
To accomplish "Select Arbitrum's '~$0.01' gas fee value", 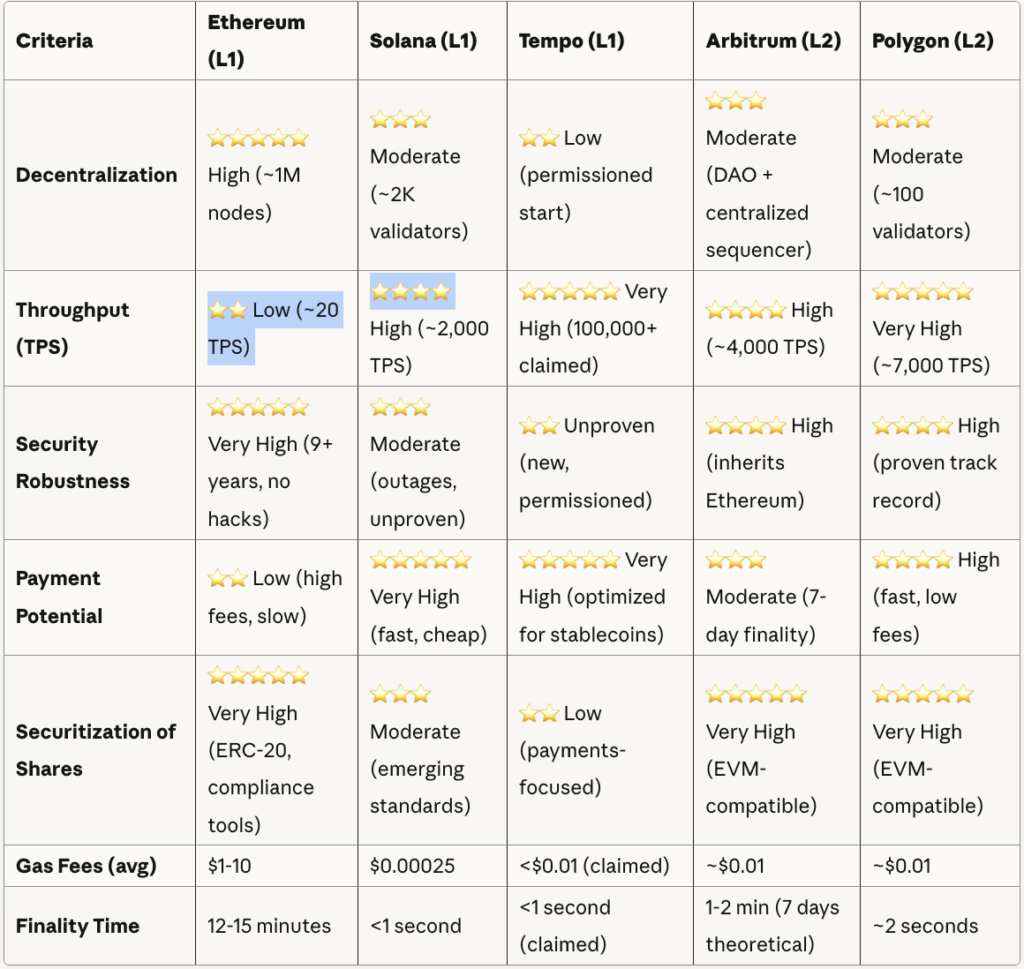I will click(735, 866).
